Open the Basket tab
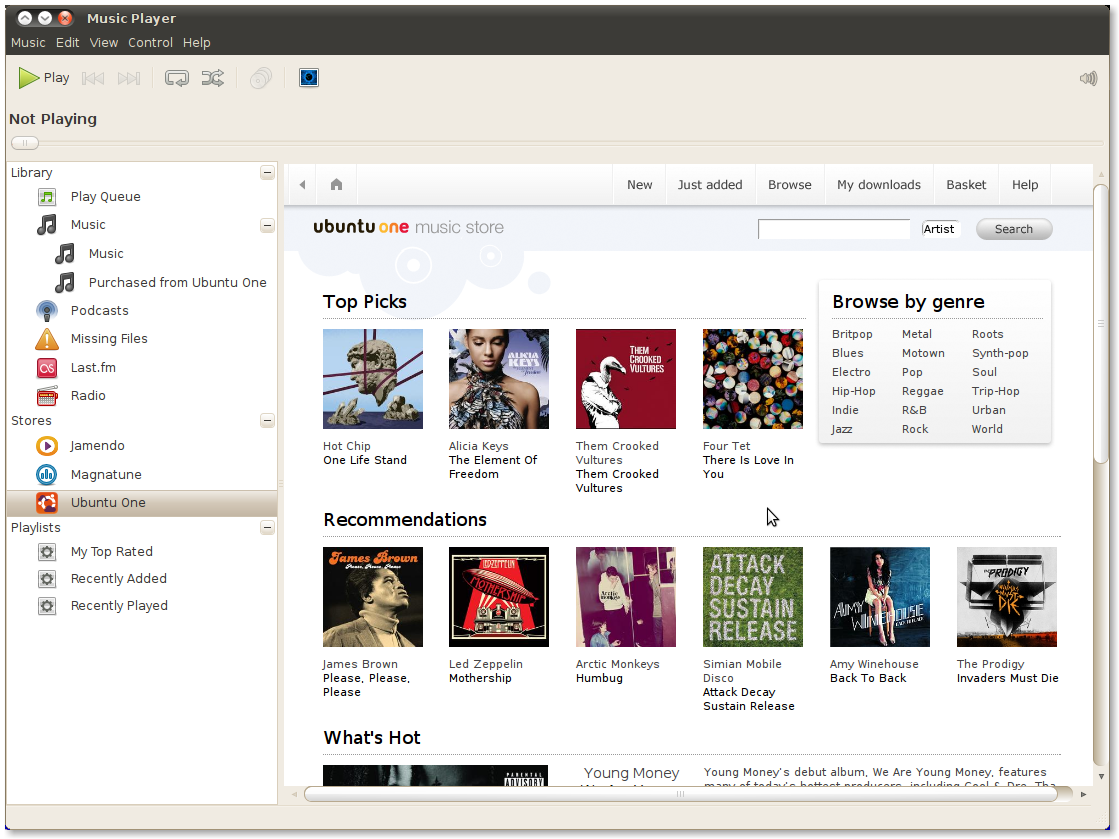Screen dimensions: 1119x839 click(966, 185)
